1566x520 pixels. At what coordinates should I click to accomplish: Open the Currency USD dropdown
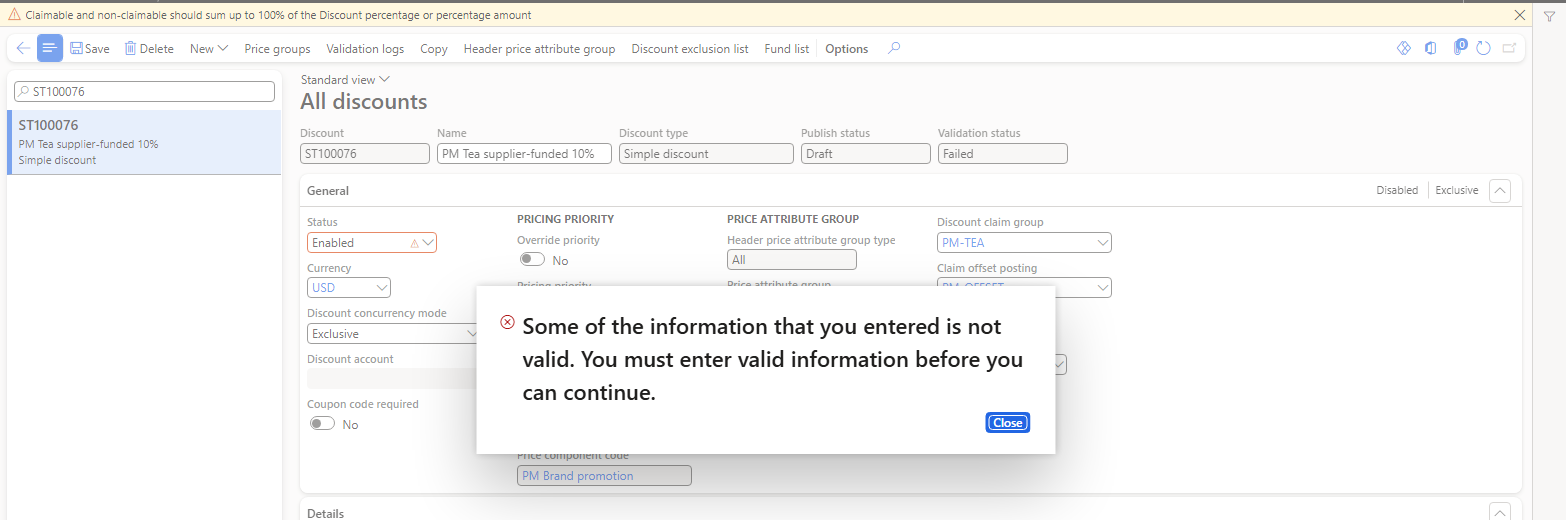(x=349, y=288)
